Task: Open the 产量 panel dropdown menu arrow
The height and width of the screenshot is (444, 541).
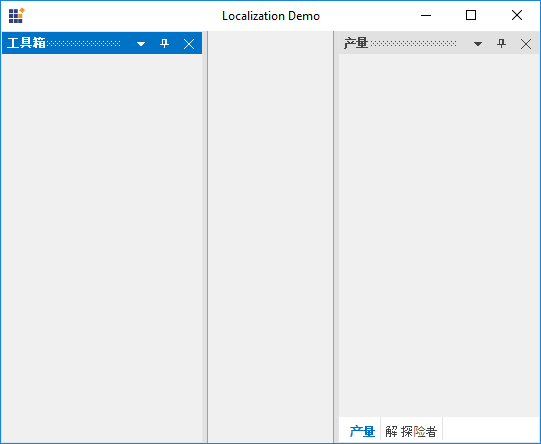Action: [478, 44]
